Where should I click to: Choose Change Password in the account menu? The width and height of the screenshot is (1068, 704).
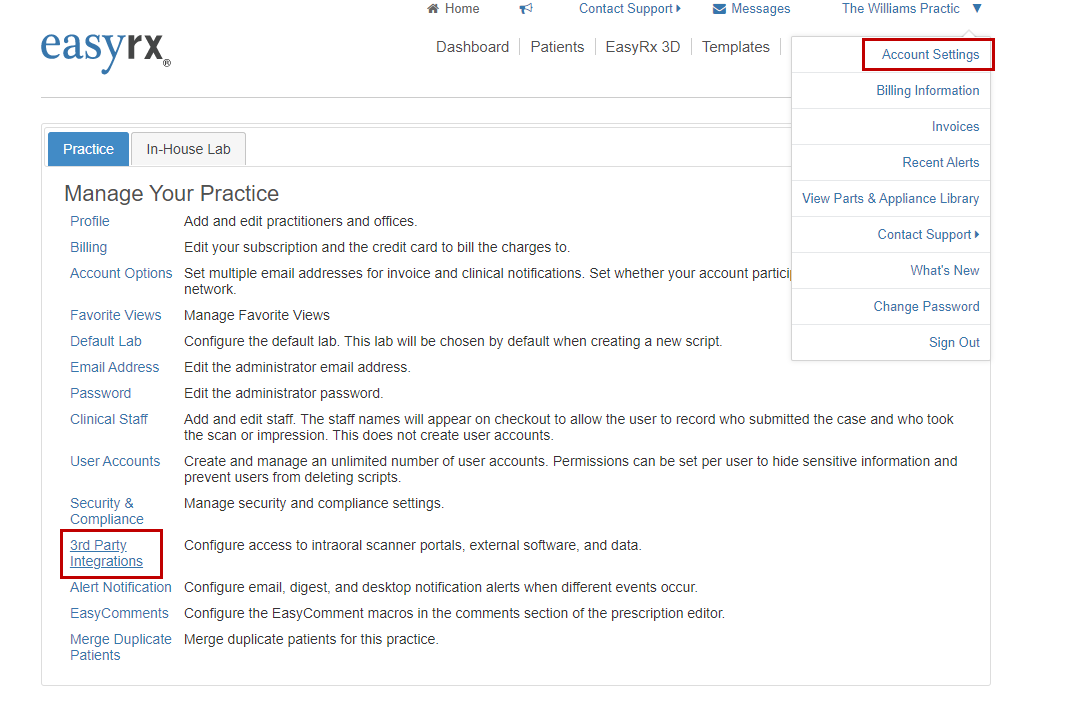click(926, 306)
